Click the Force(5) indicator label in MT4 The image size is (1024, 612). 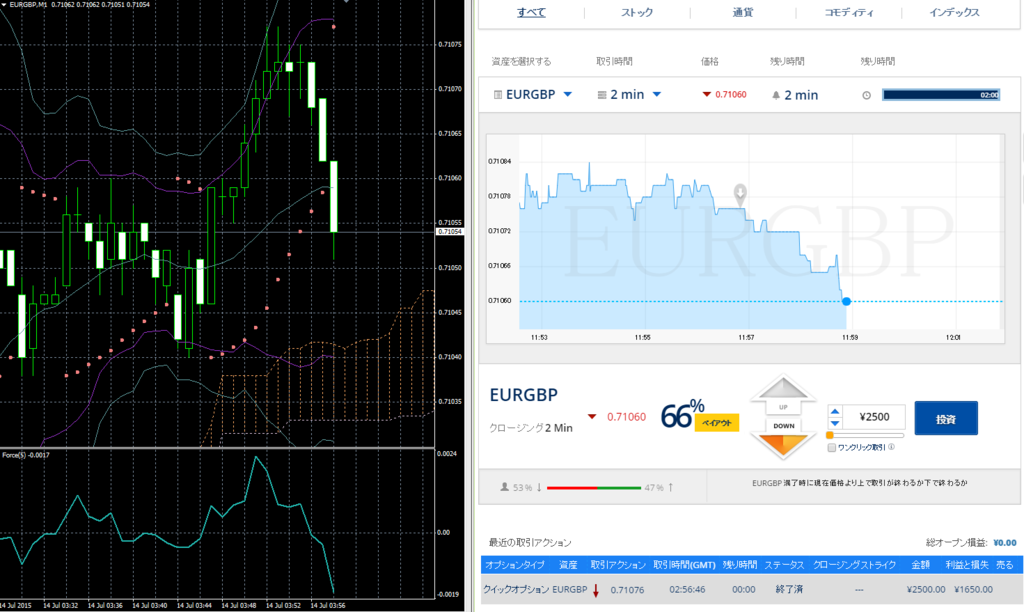(25, 455)
